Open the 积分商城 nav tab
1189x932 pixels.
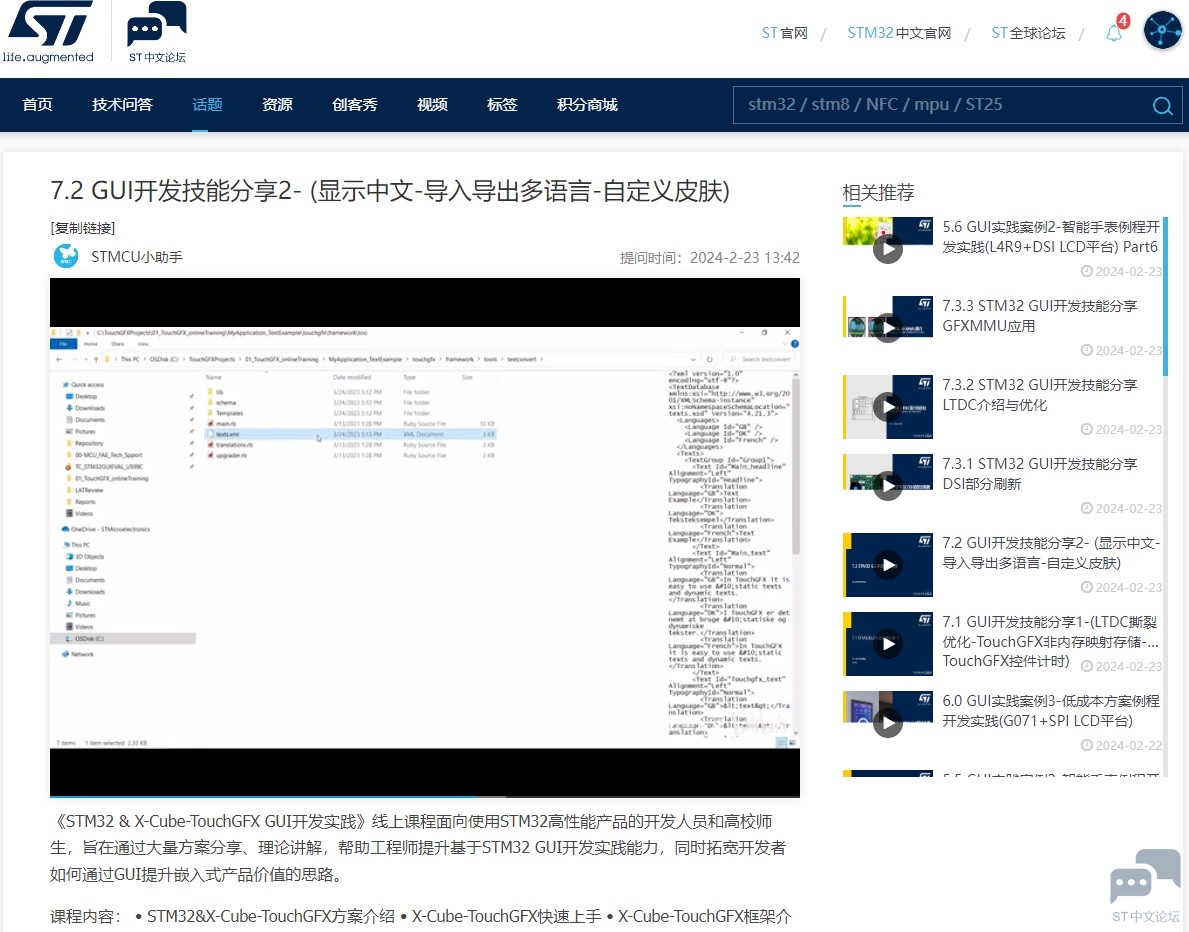click(587, 105)
